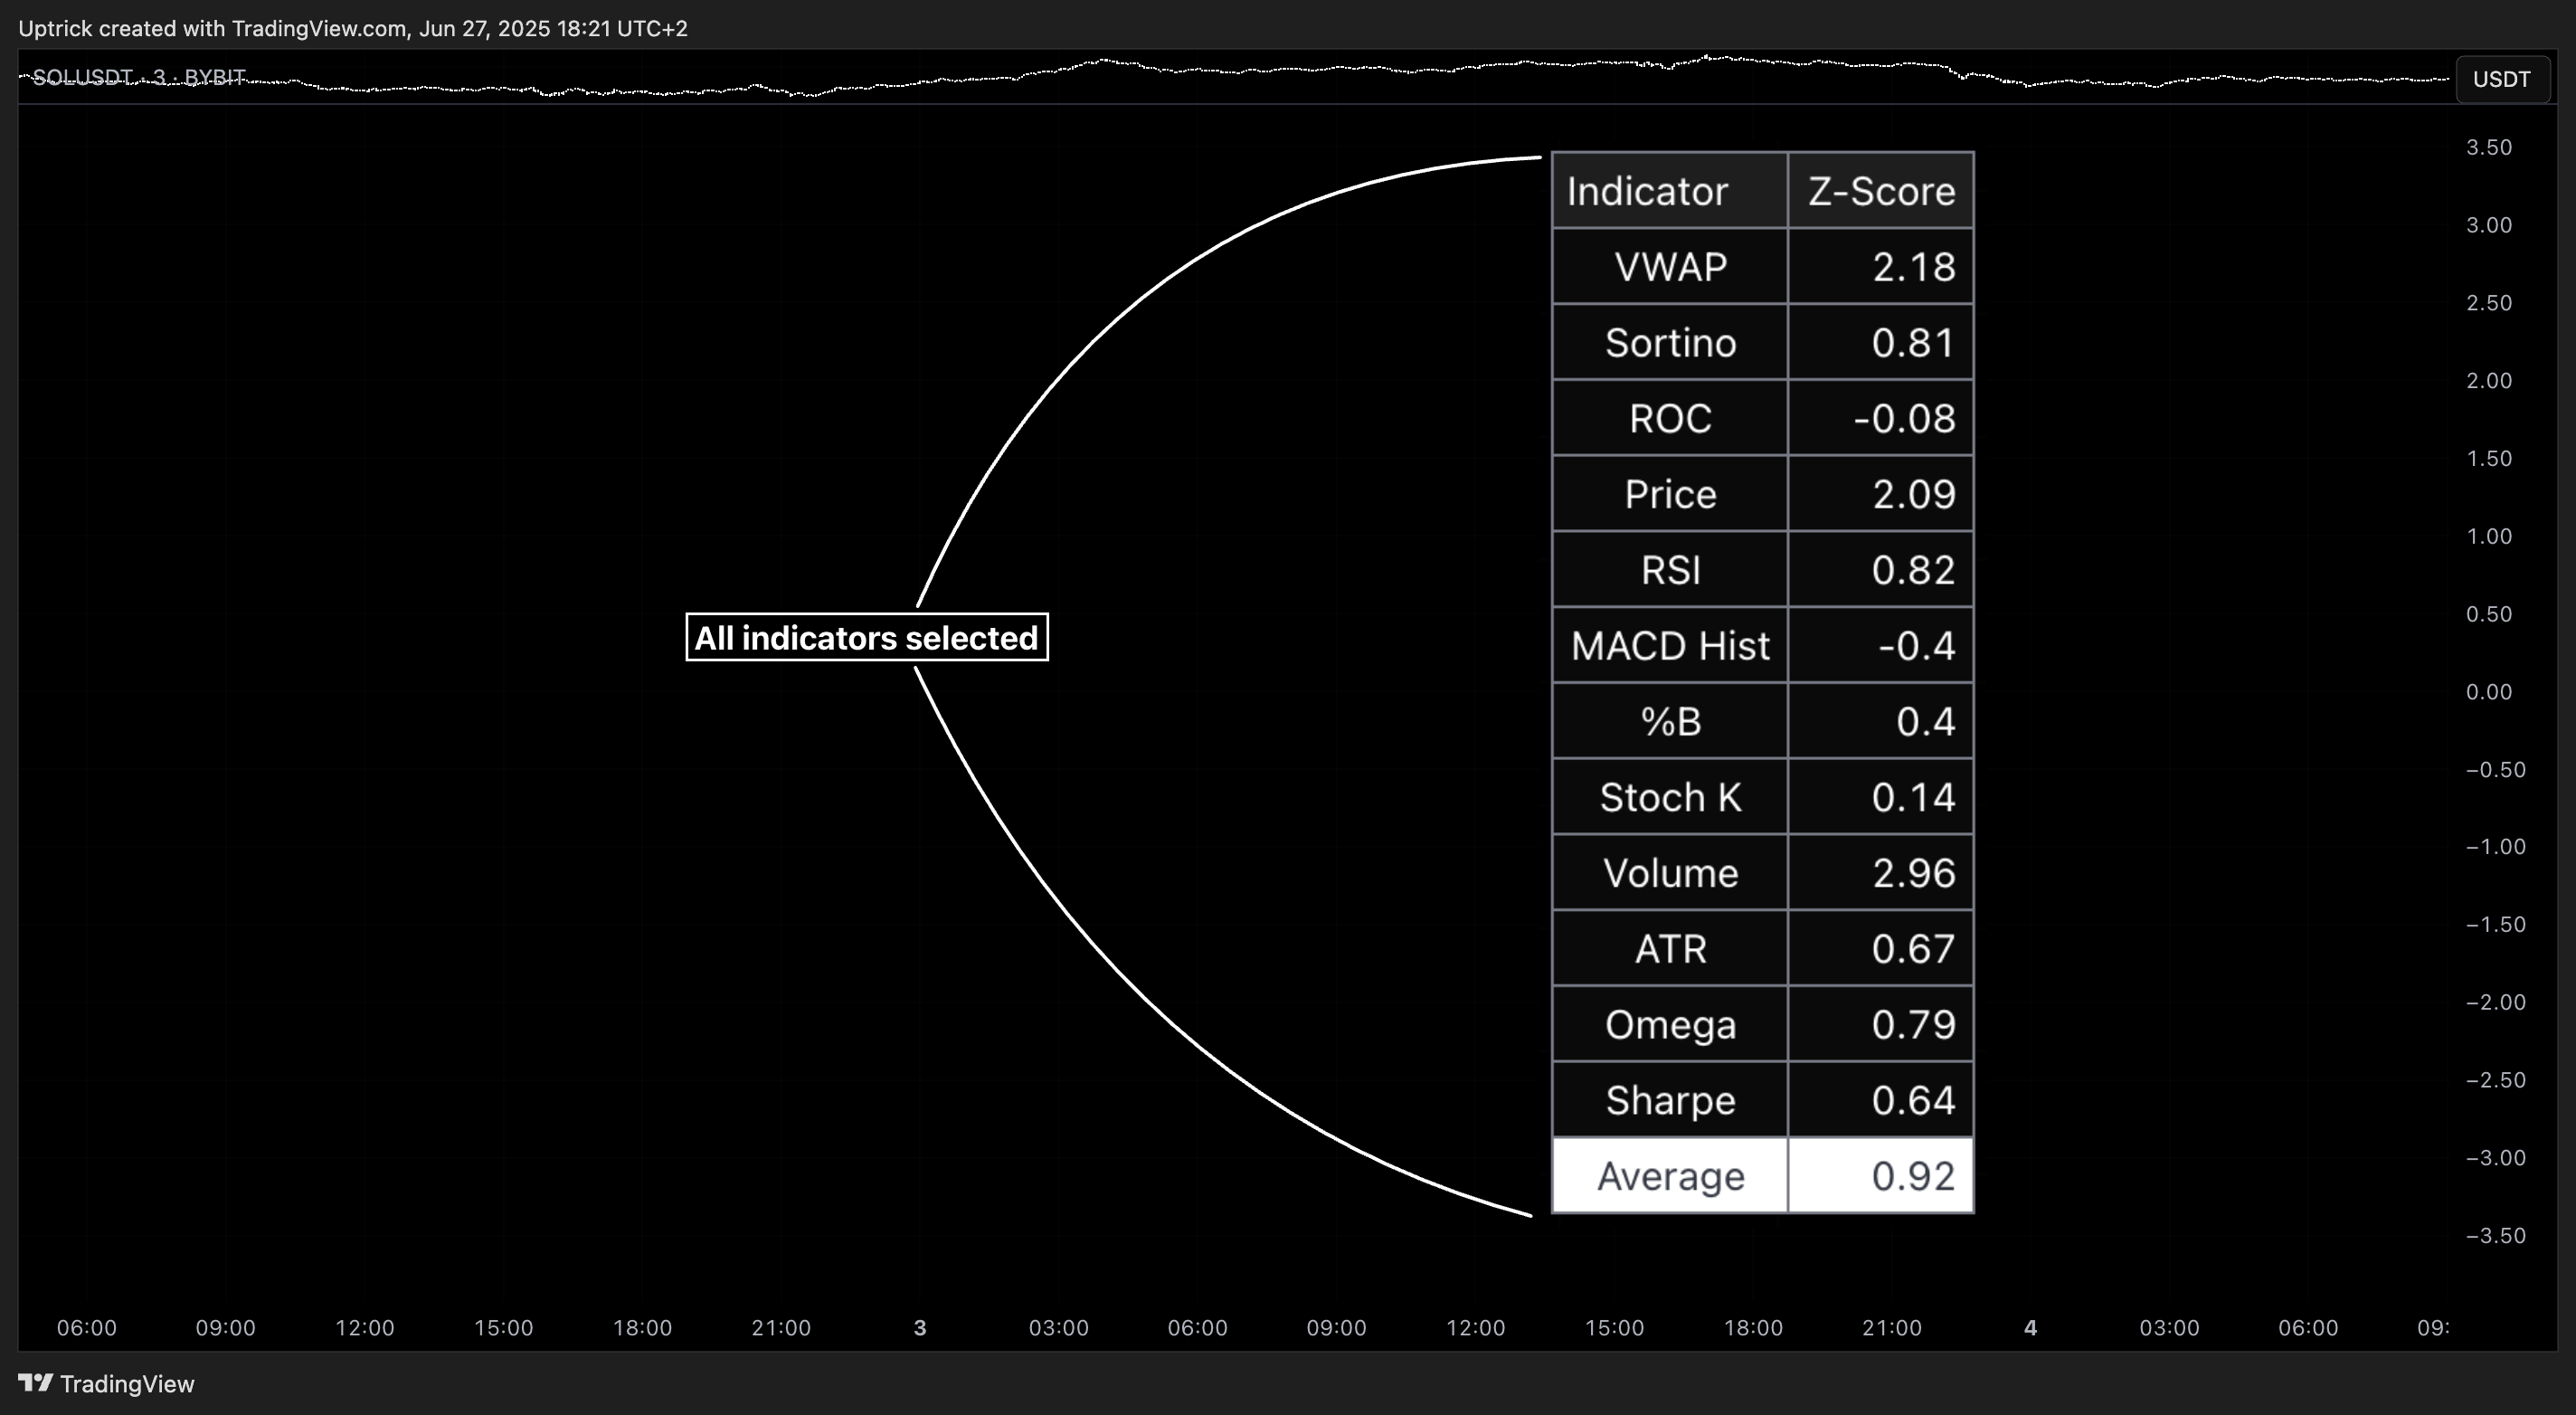The height and width of the screenshot is (1415, 2576).
Task: Click the SOLUSDT · 3 · BYBIT symbol label
Action: click(x=139, y=77)
